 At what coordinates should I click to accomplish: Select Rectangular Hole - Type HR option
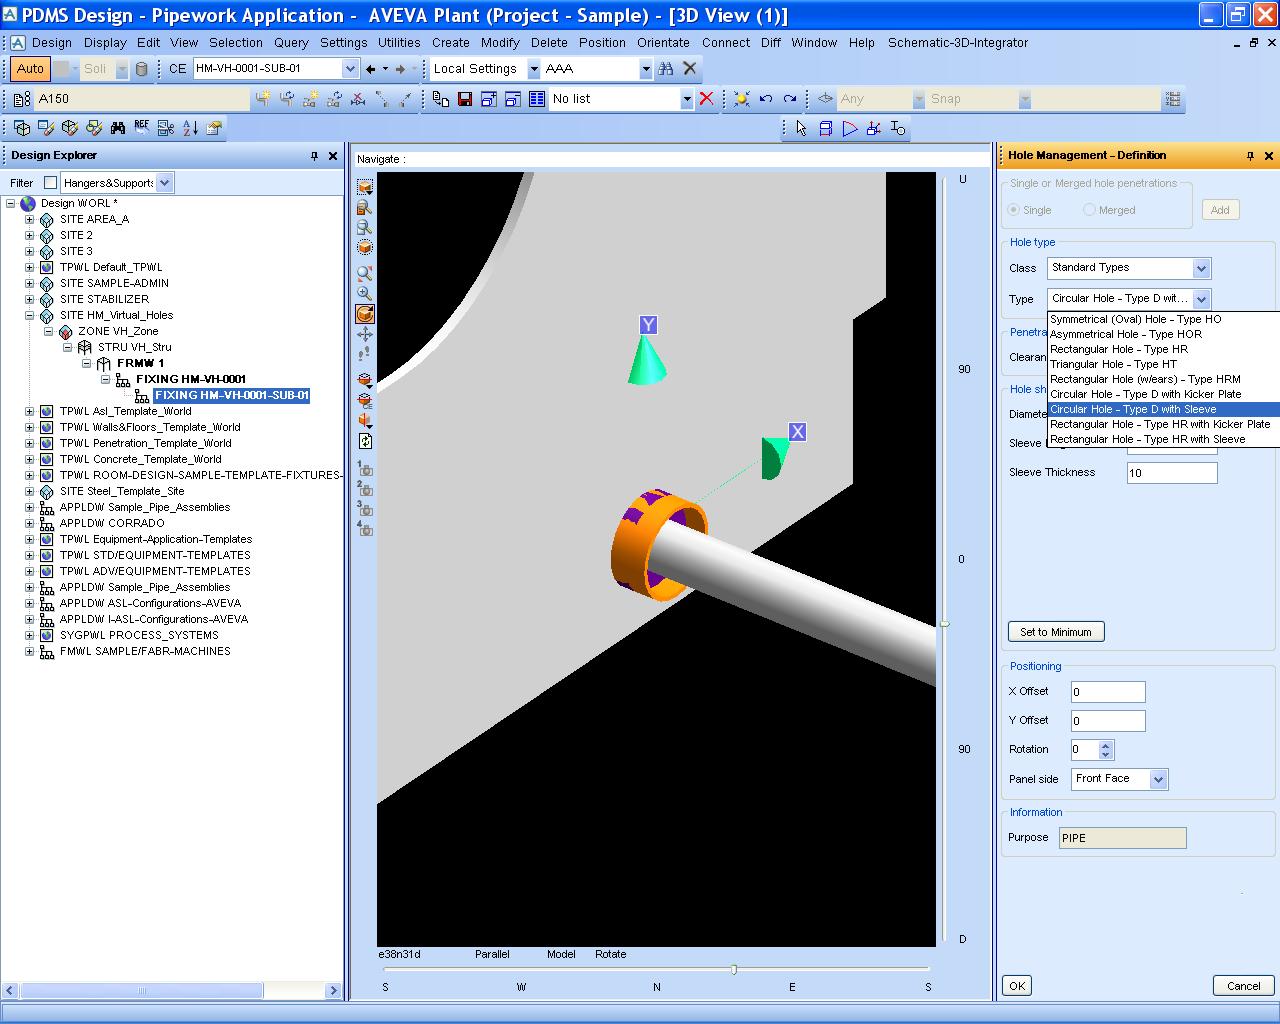[x=1164, y=349]
